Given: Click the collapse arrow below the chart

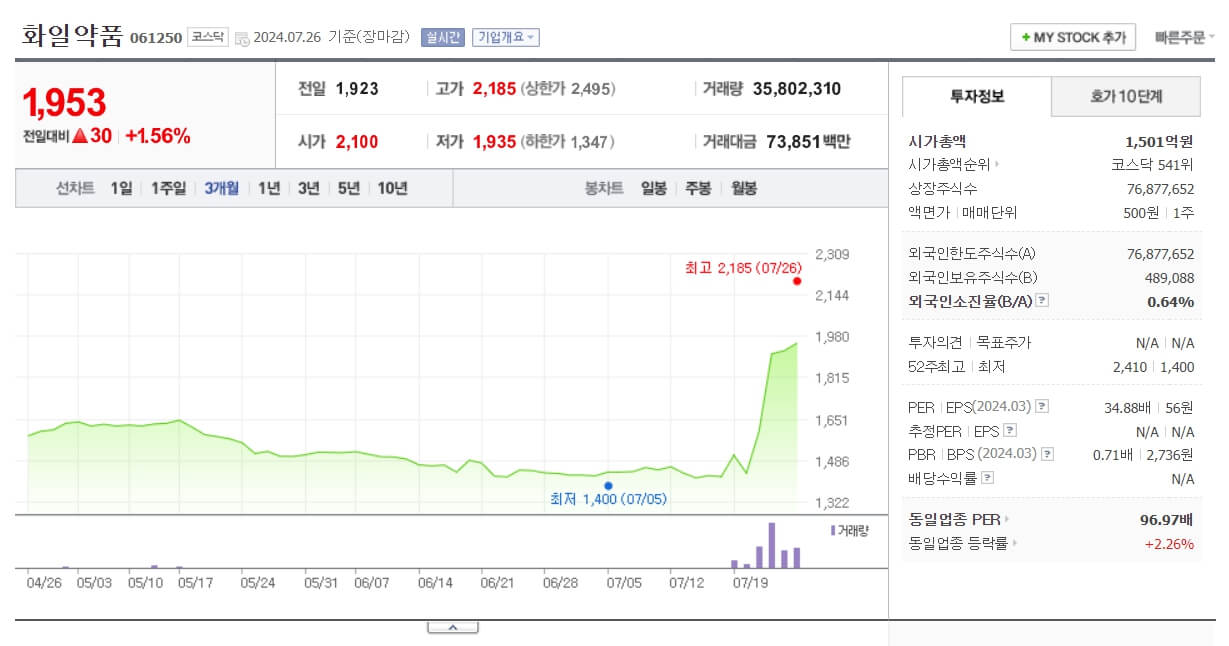Looking at the screenshot, I should pyautogui.click(x=455, y=626).
